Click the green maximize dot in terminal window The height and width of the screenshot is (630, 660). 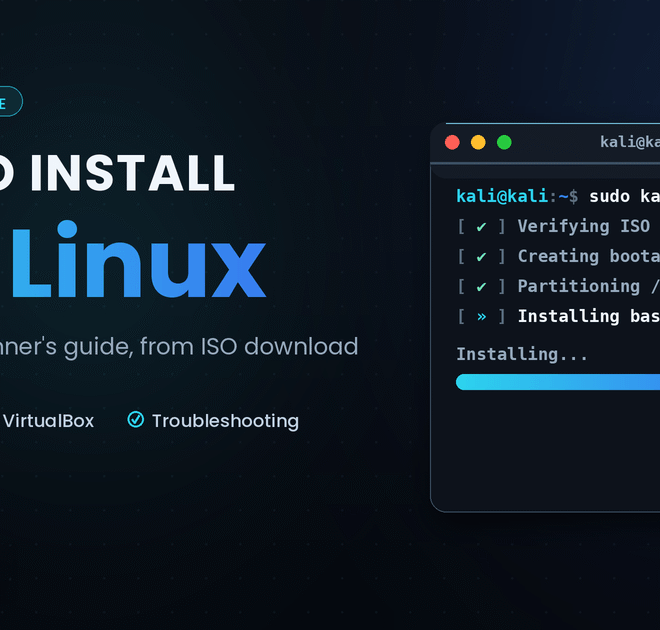pos(504,142)
